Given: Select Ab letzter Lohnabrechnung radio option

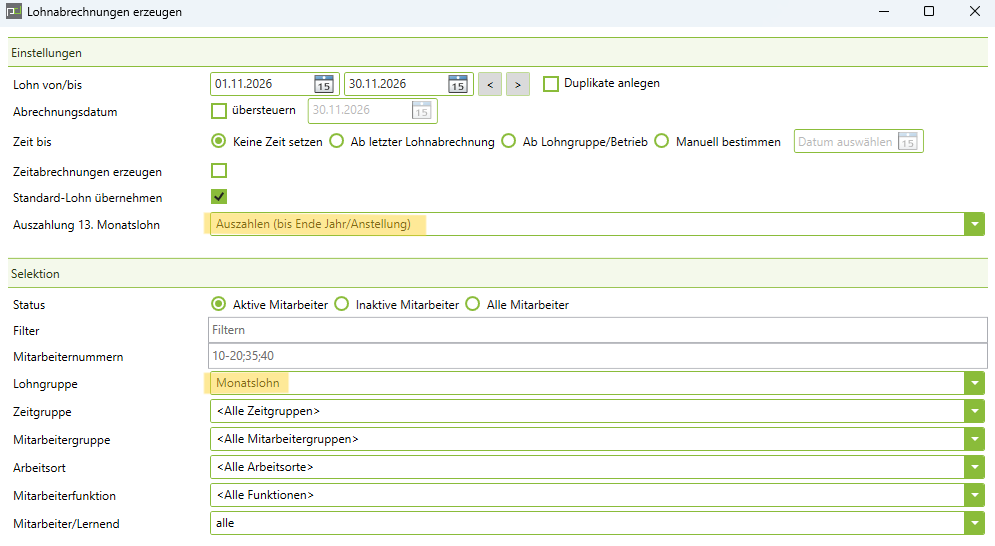Looking at the screenshot, I should click(337, 142).
